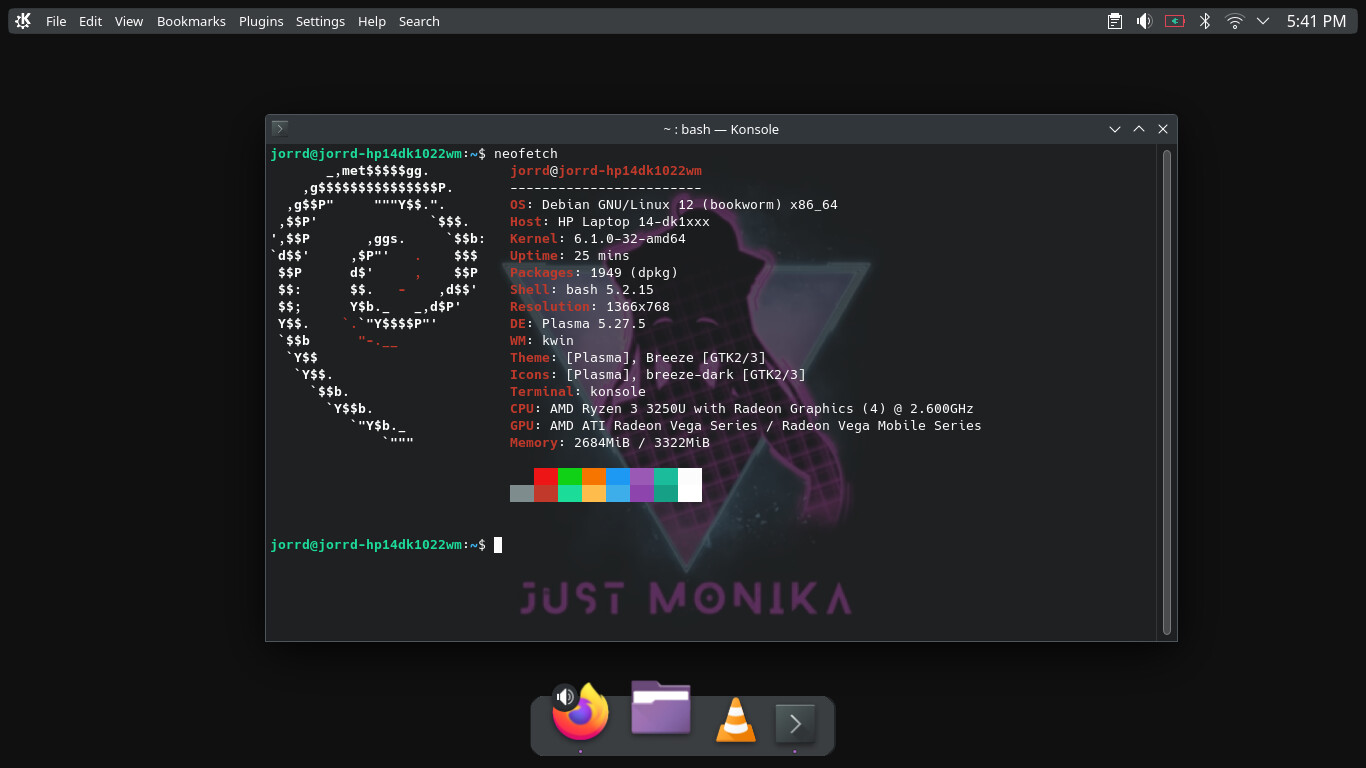The image size is (1366, 768).
Task: Open the Bookmarks menu
Action: pyautogui.click(x=191, y=21)
